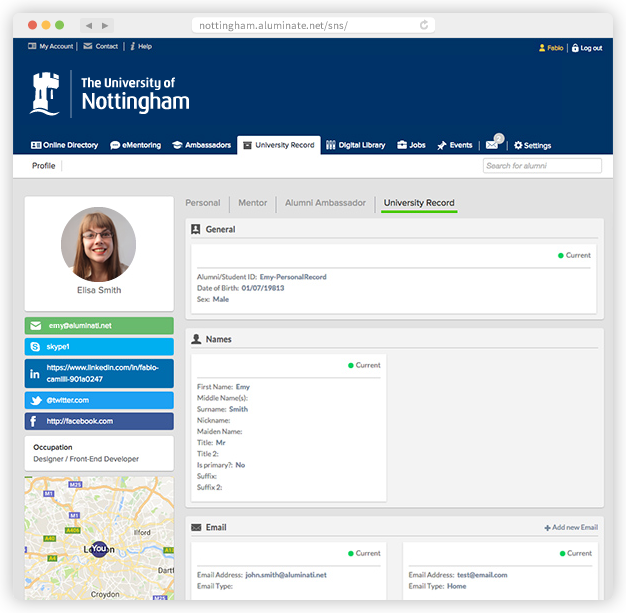Select the University Record profile tab
The image size is (626, 613).
coord(419,203)
